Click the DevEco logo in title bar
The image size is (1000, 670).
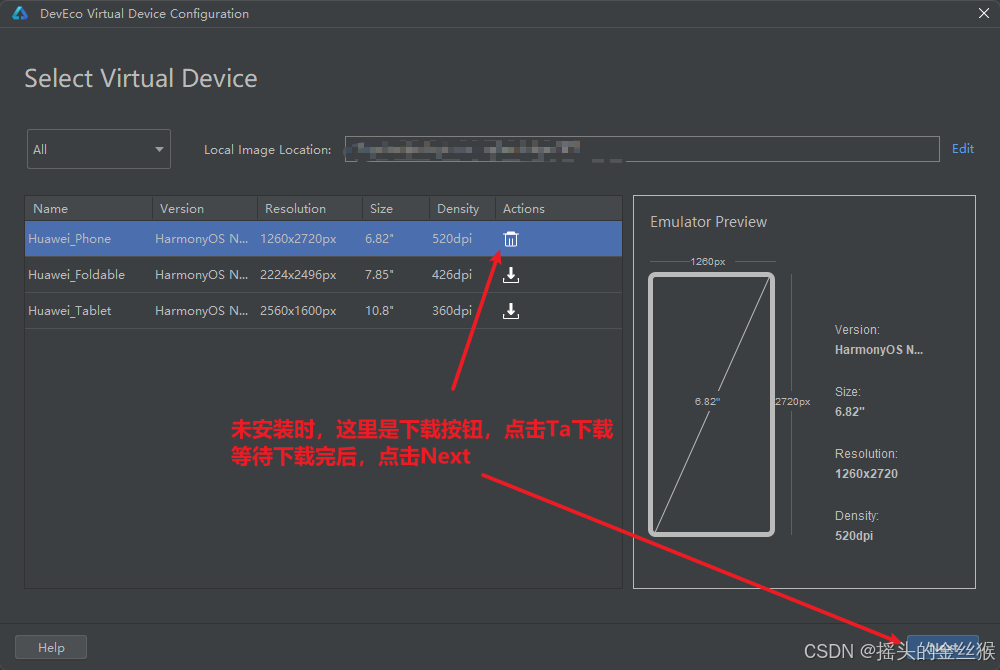[20, 13]
